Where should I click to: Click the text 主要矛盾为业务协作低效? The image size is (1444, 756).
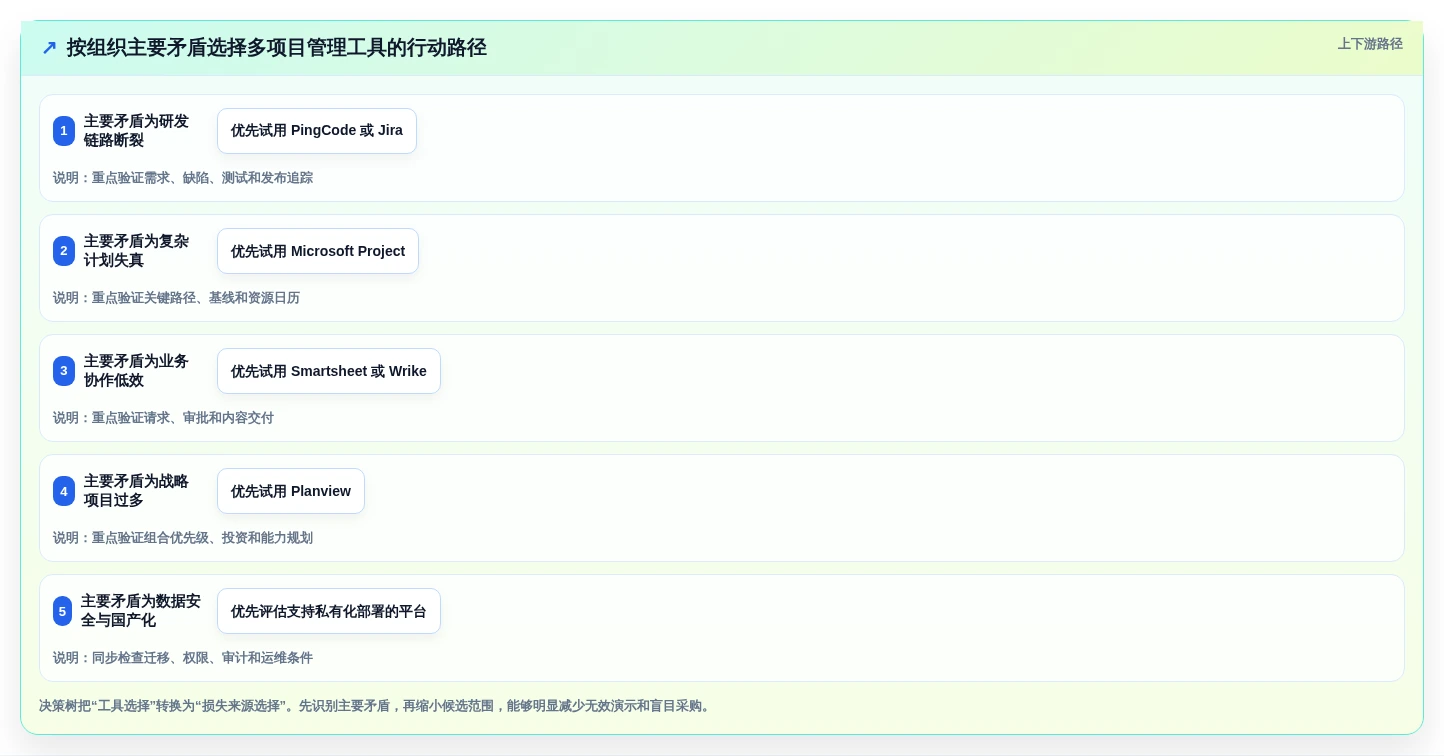[136, 371]
